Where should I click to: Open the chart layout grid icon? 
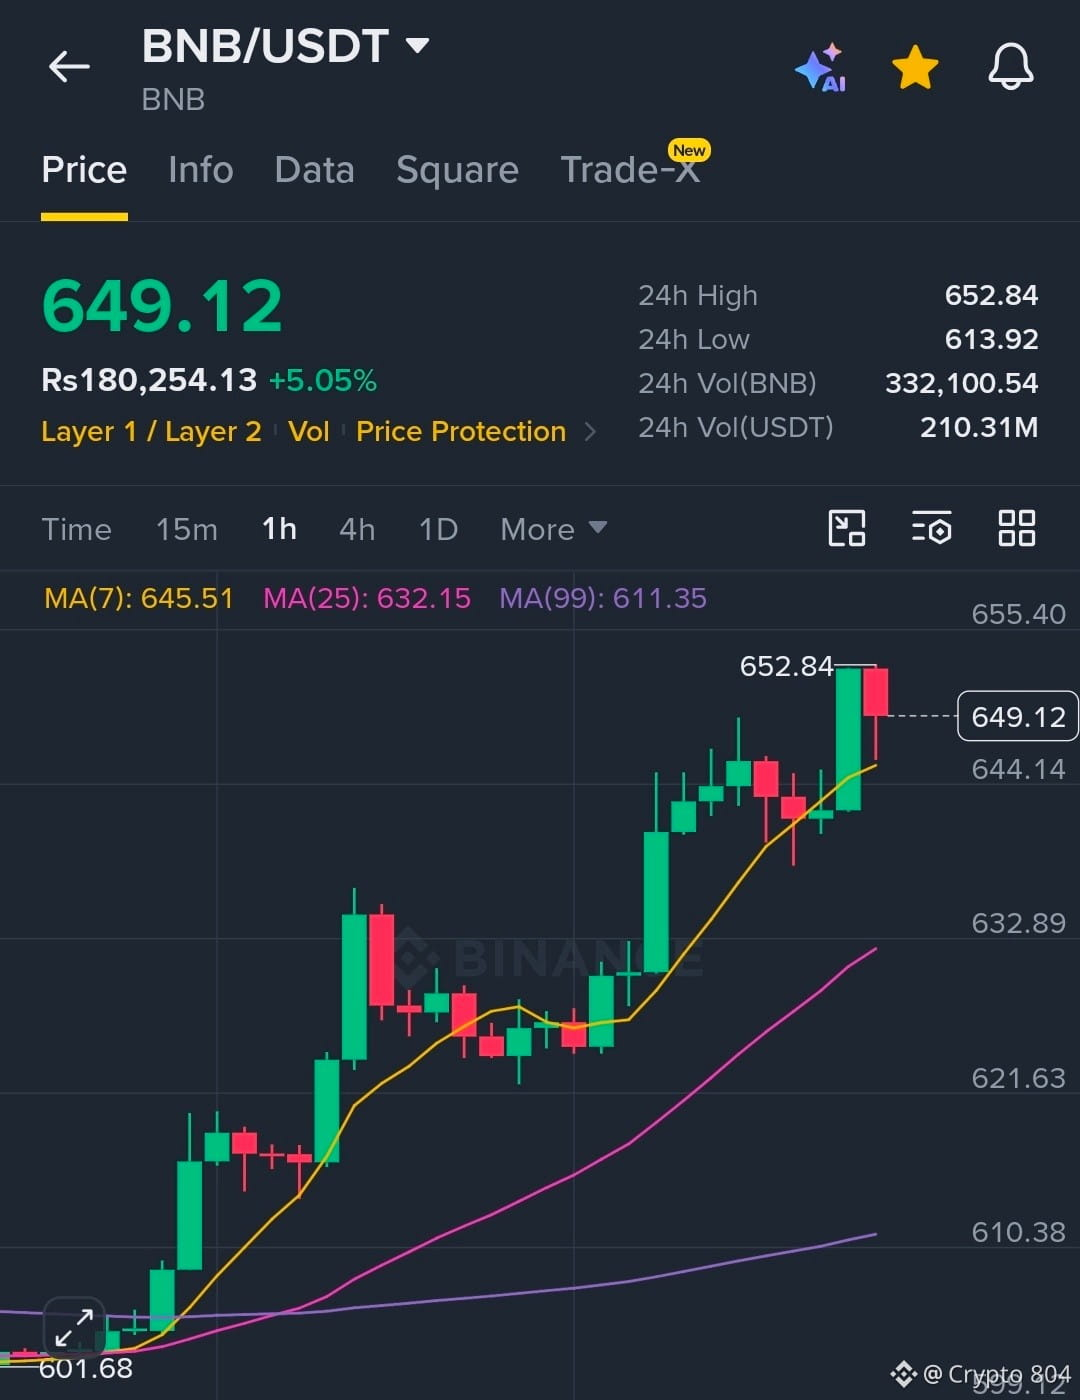[x=1017, y=528]
